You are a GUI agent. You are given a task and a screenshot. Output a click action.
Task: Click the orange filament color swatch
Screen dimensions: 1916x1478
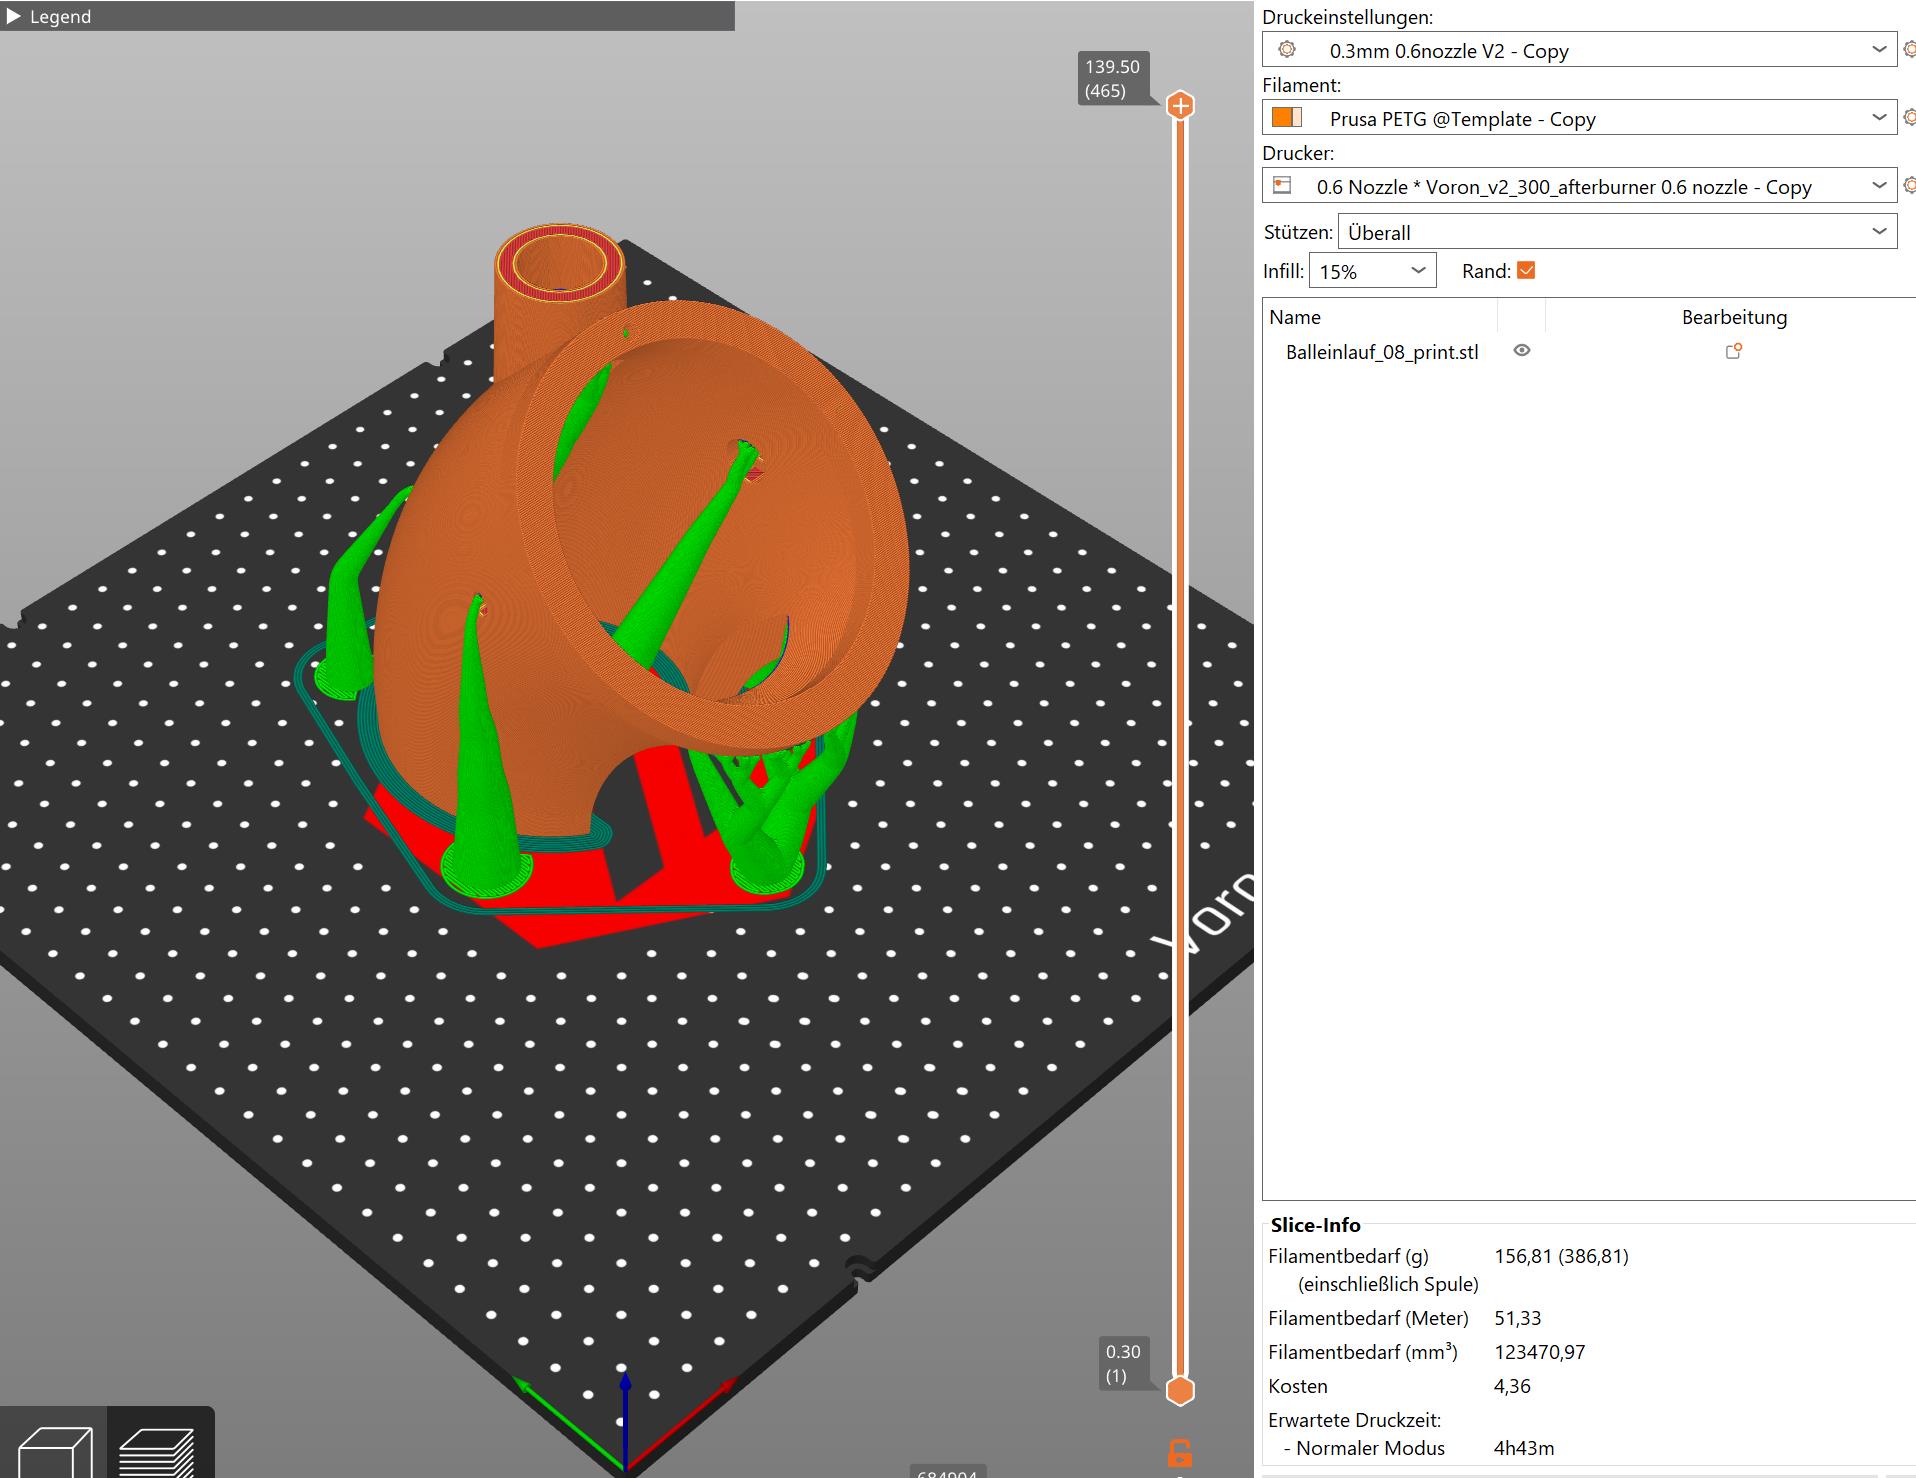pos(1286,117)
